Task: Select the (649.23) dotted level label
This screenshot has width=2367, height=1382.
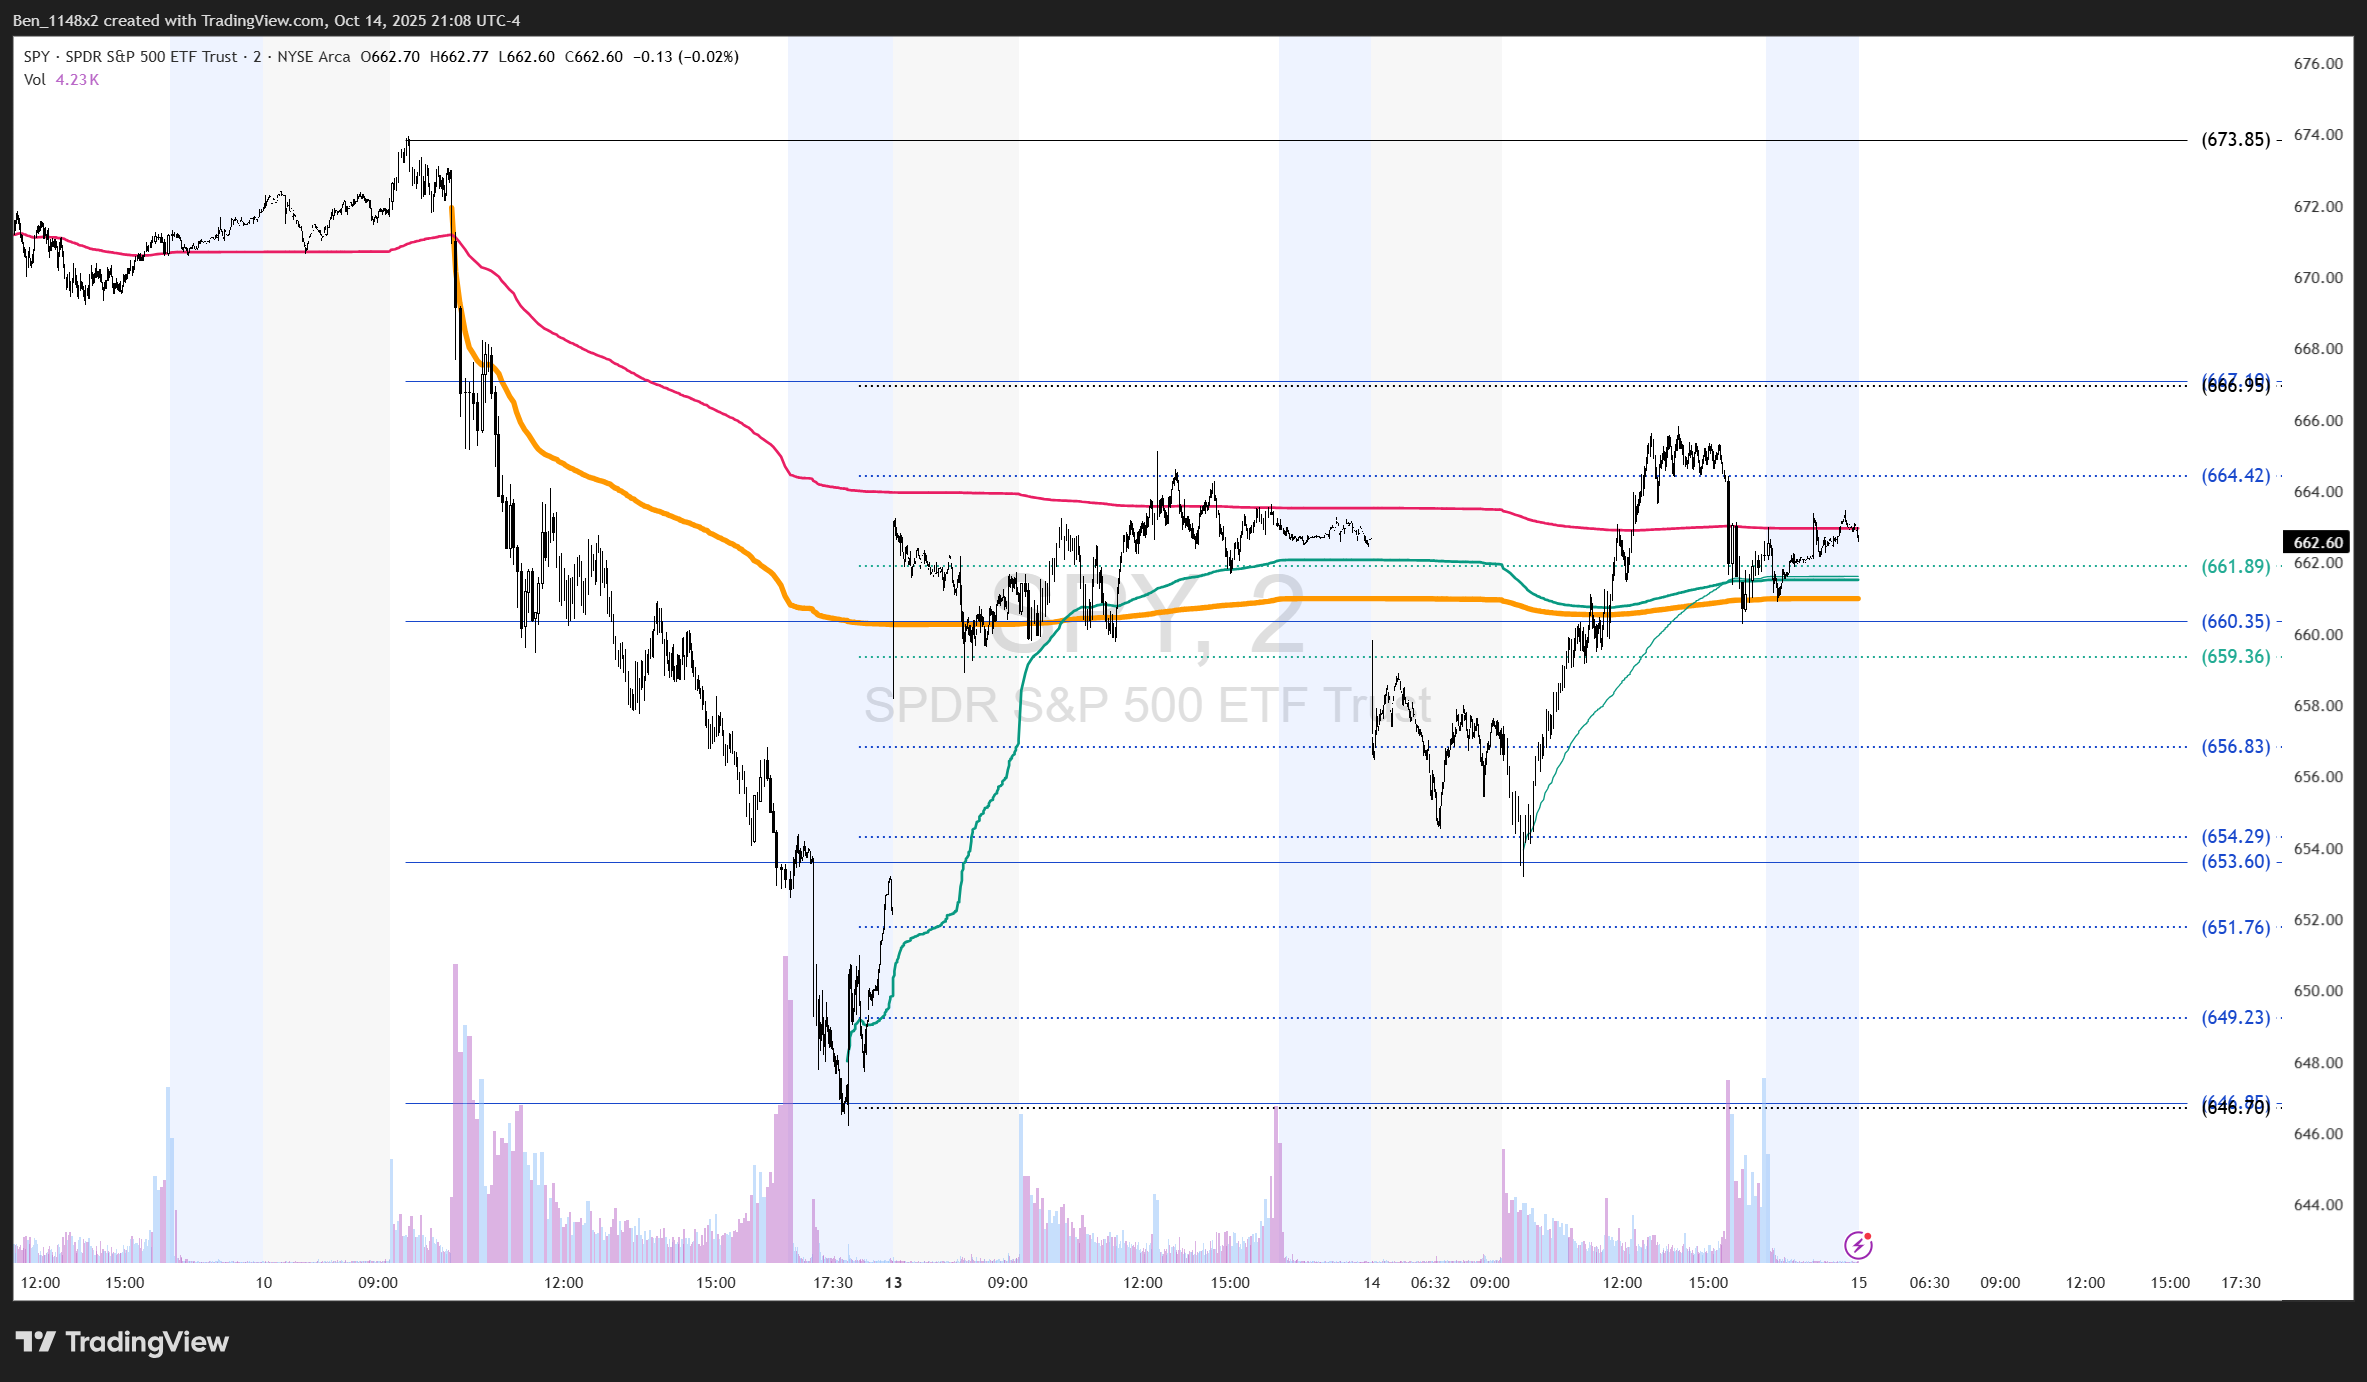Action: pyautogui.click(x=2235, y=1018)
